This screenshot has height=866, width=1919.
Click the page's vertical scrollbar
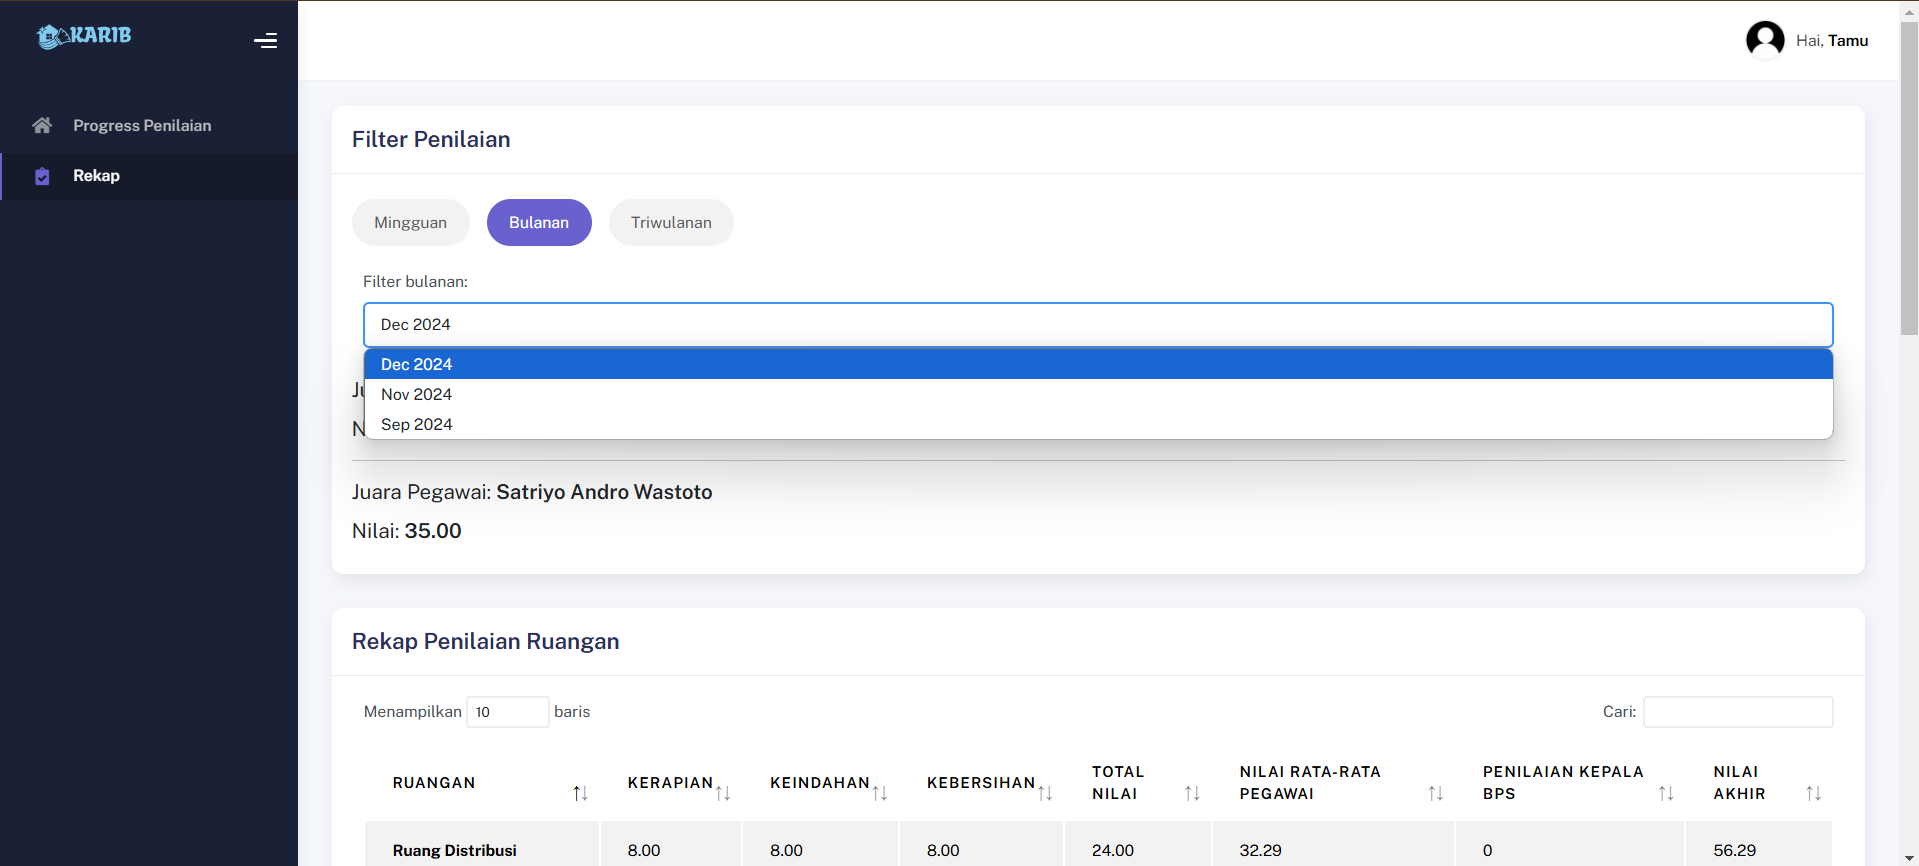(x=1909, y=180)
